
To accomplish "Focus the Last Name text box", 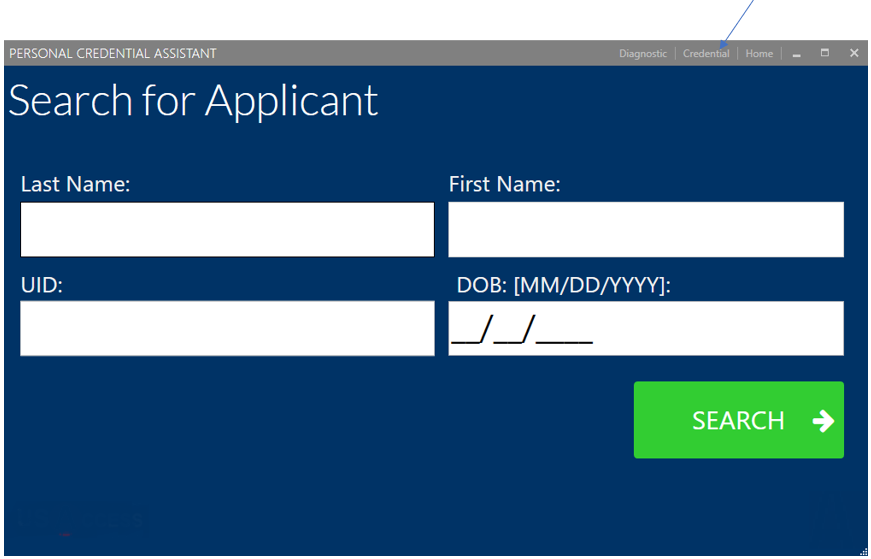I will point(227,230).
